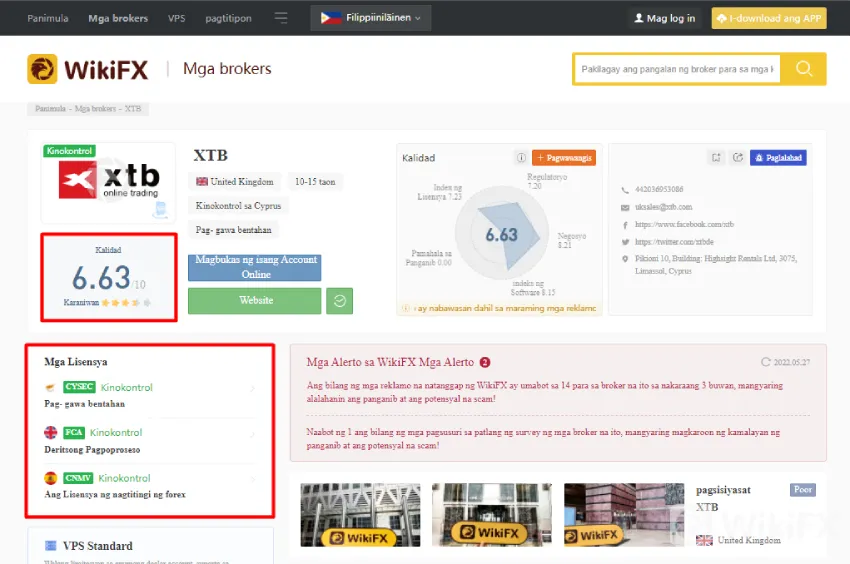The width and height of the screenshot is (850, 564).
Task: Click the UK flag by pagsisiyasat XTB
Action: click(704, 540)
